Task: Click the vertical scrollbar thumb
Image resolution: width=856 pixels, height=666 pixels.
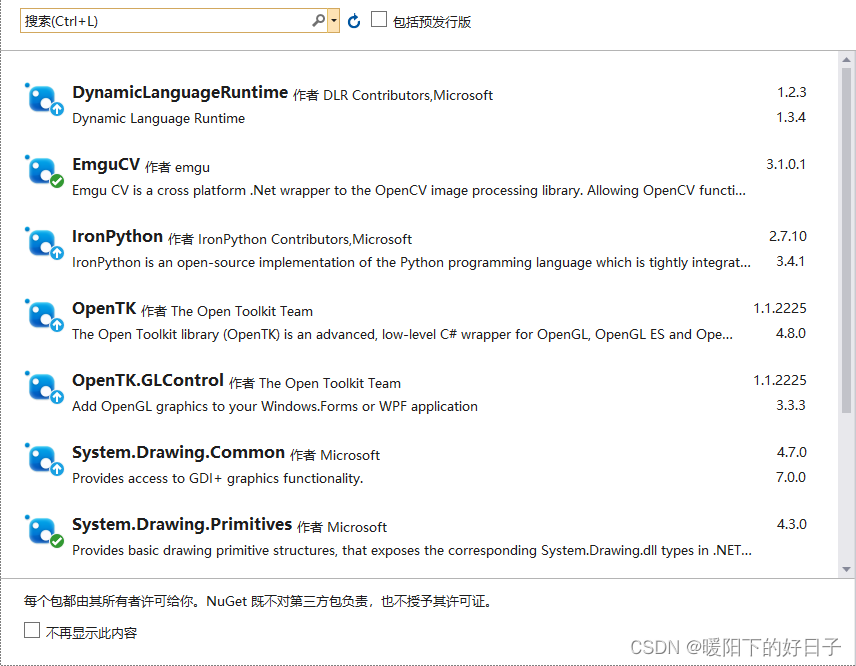Action: [846, 240]
